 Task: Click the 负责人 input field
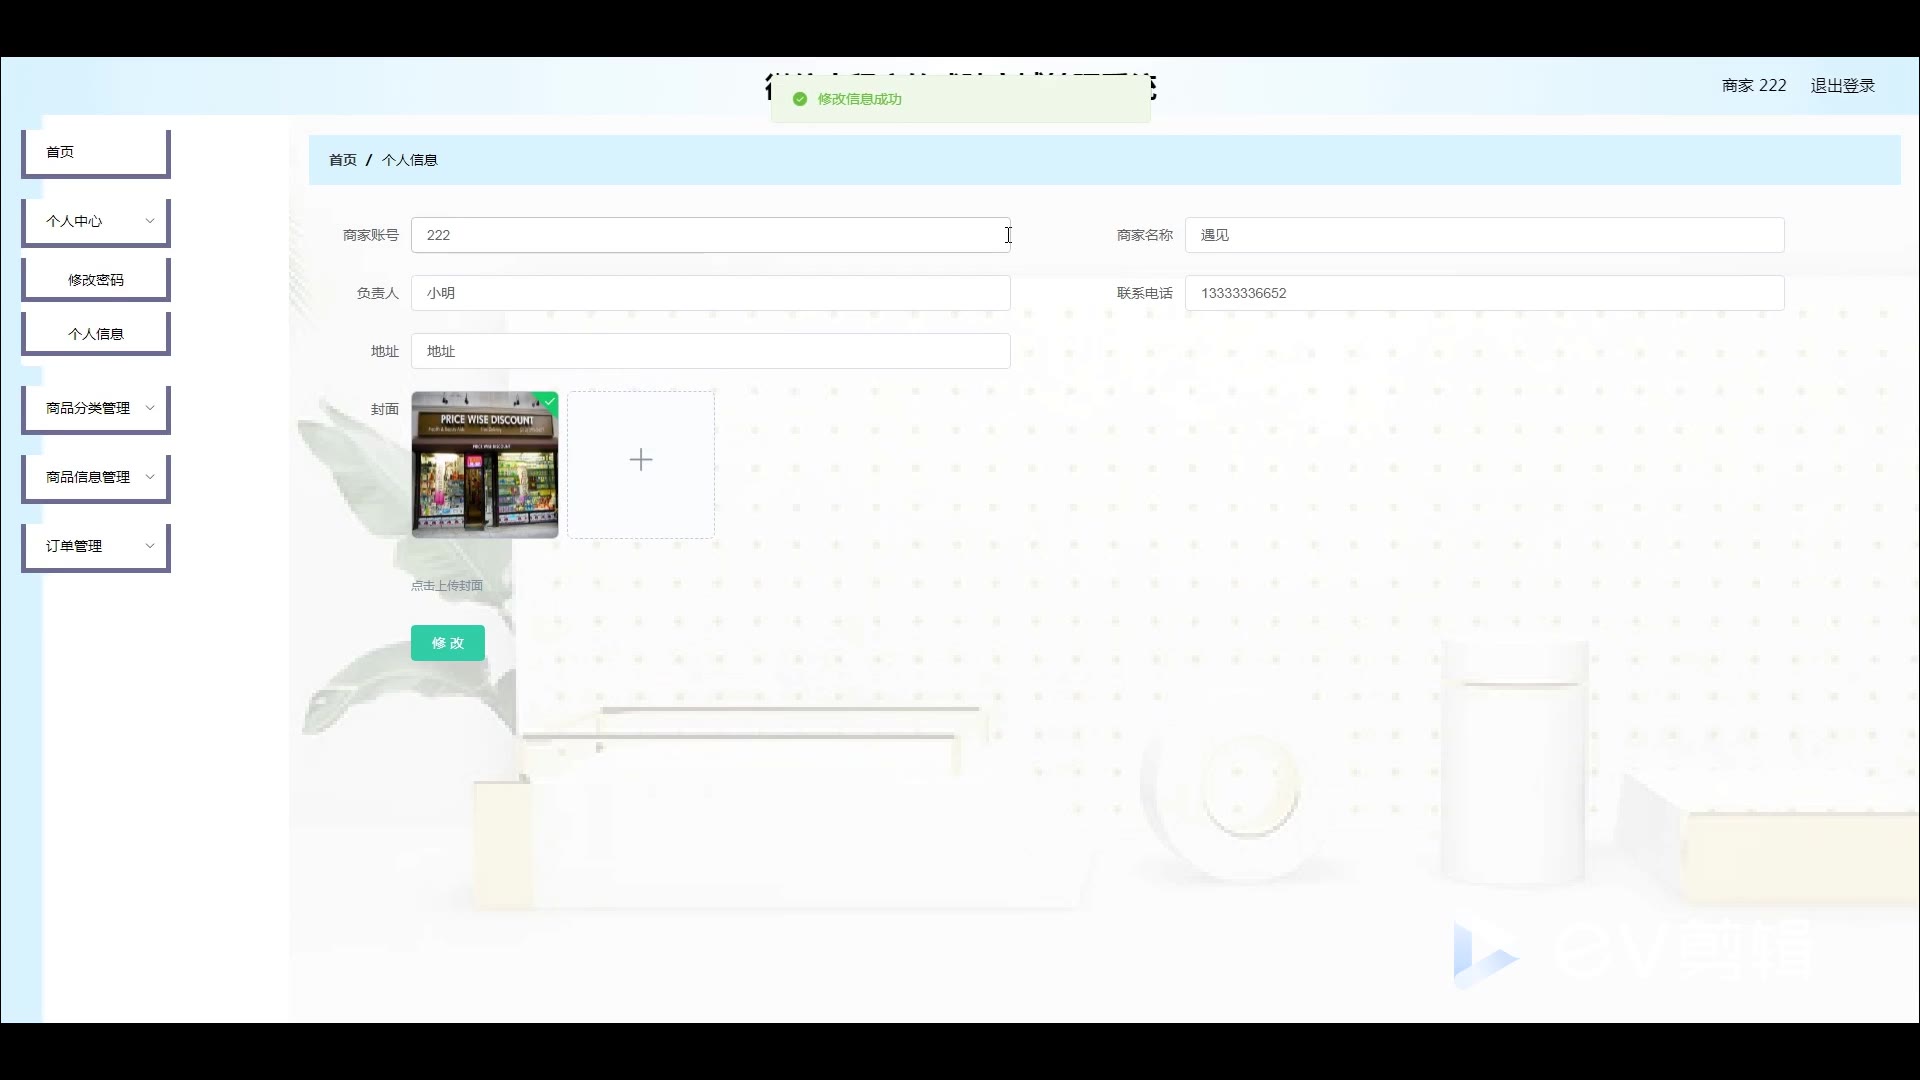point(710,293)
